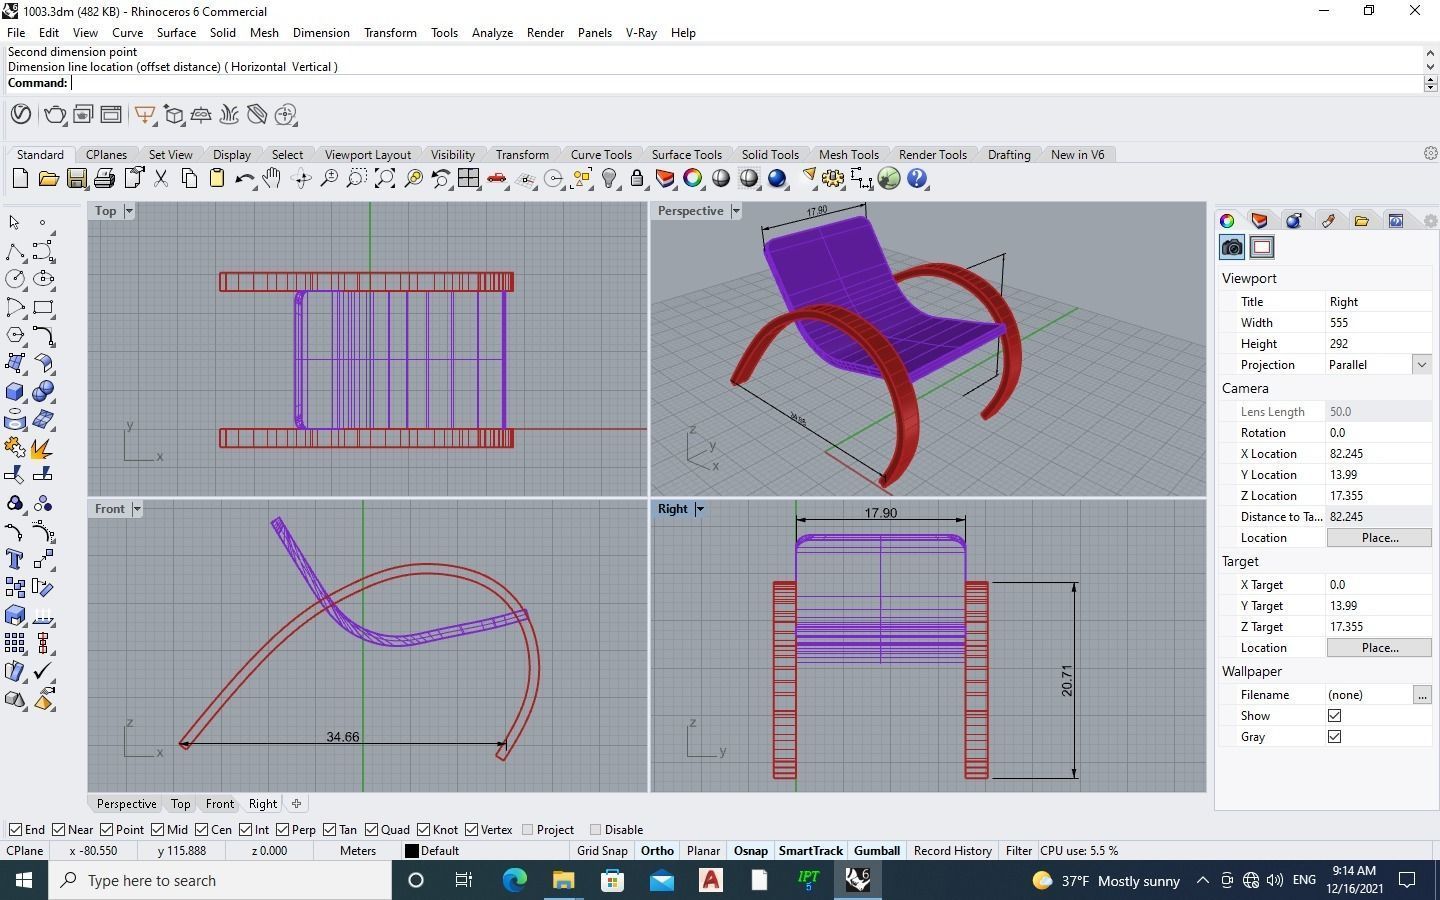The height and width of the screenshot is (900, 1440).
Task: Click the Paste clipboard icon
Action: coord(216,179)
